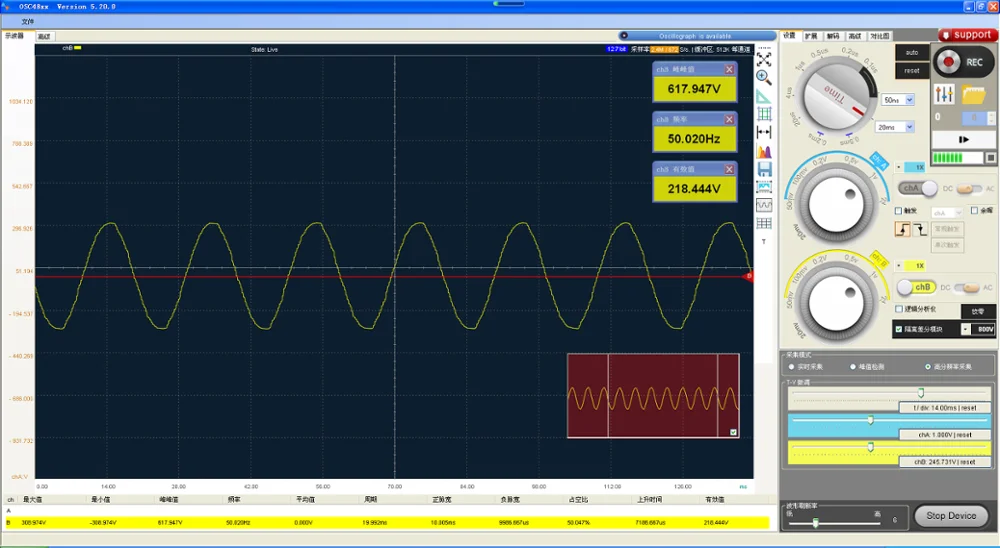Enable the 触发 trigger checkbox
The height and width of the screenshot is (548, 1000).
tap(899, 211)
